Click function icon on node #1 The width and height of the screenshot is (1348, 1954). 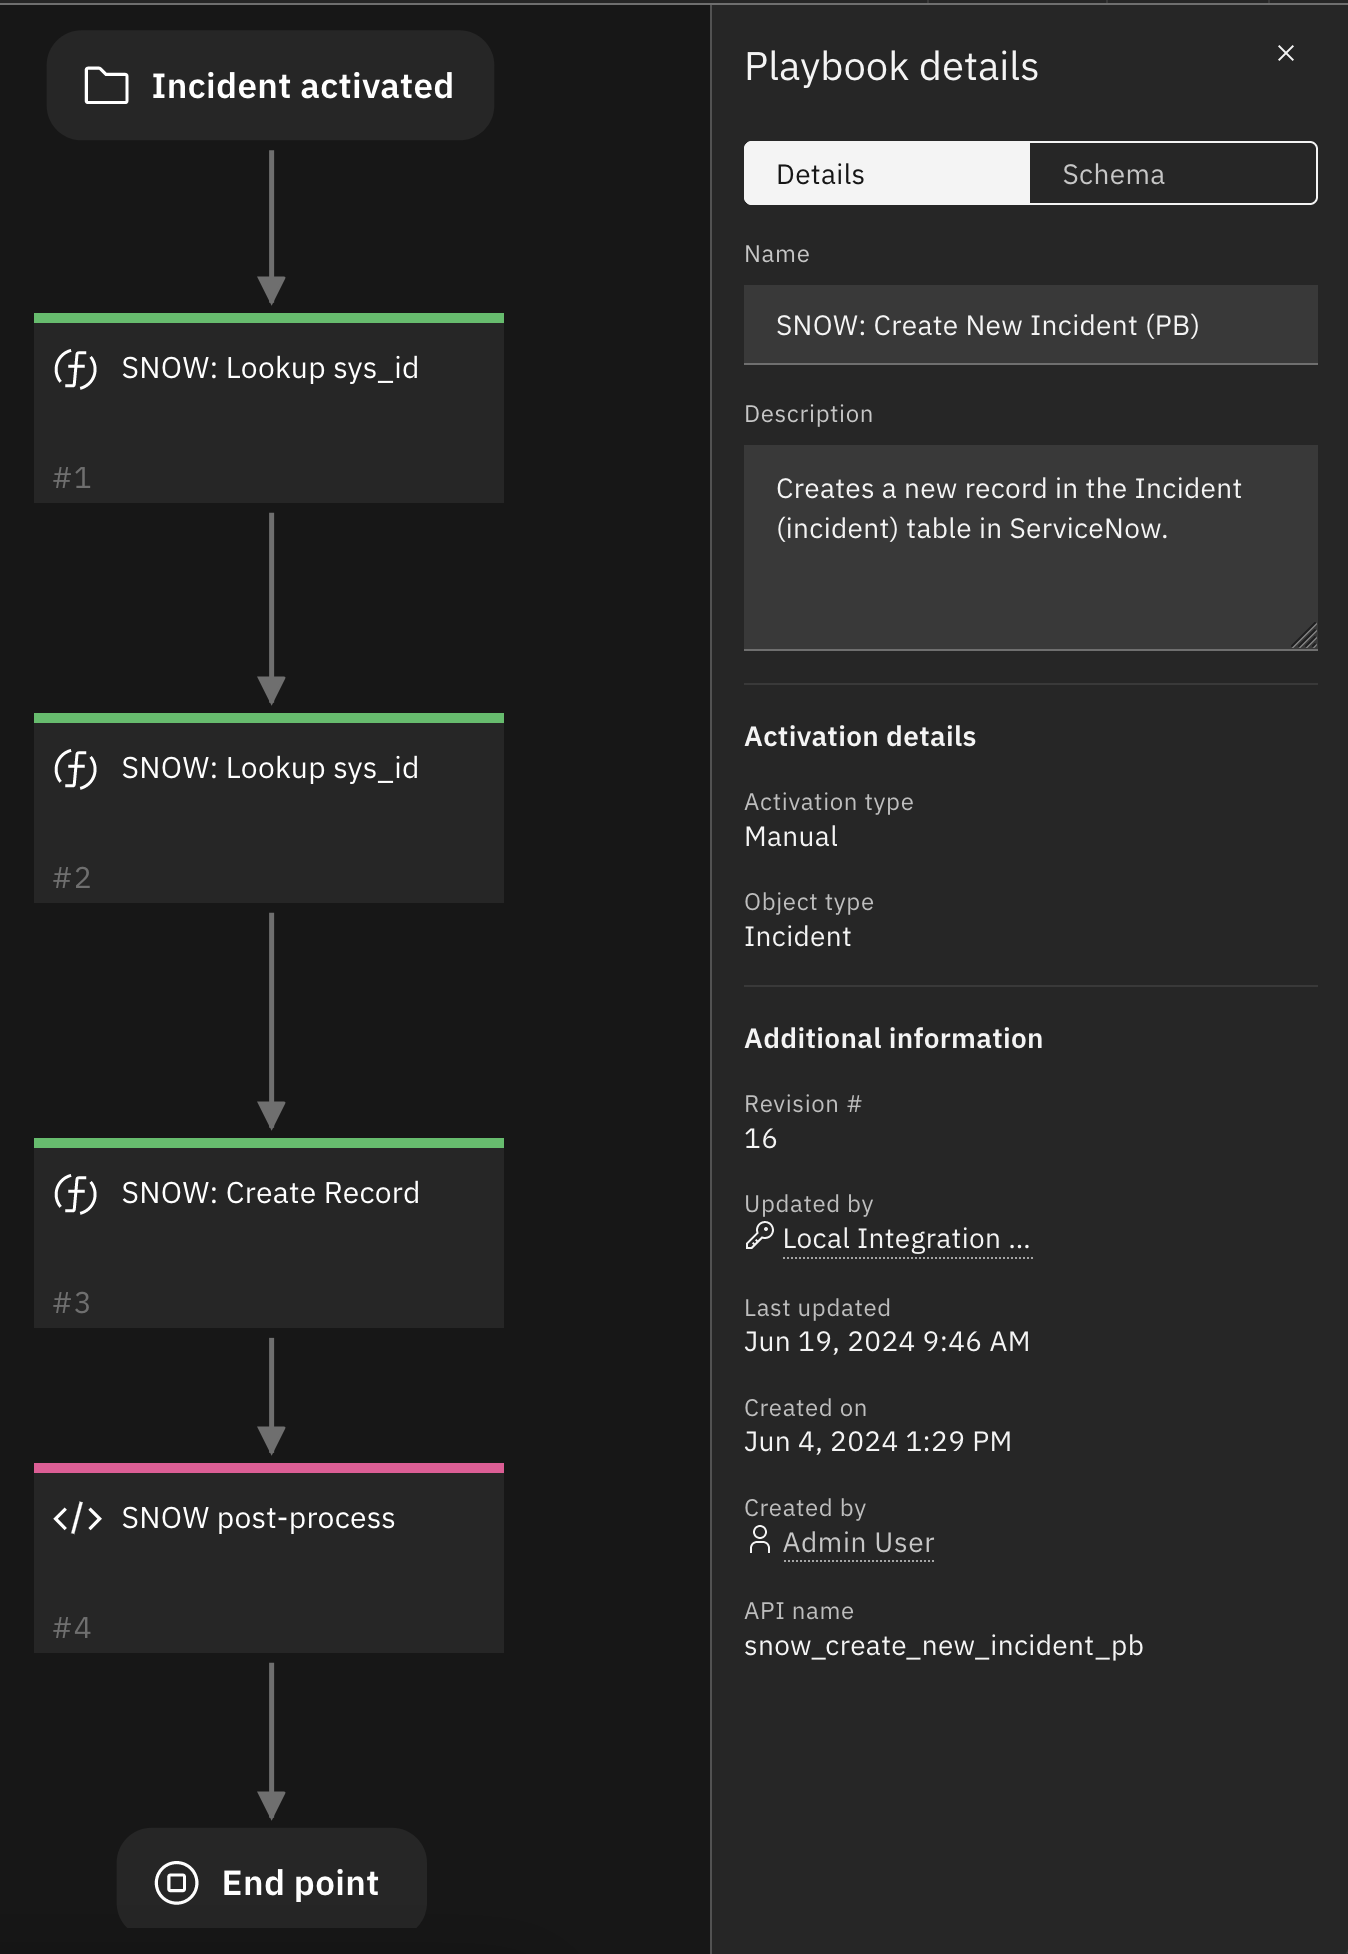pos(76,369)
